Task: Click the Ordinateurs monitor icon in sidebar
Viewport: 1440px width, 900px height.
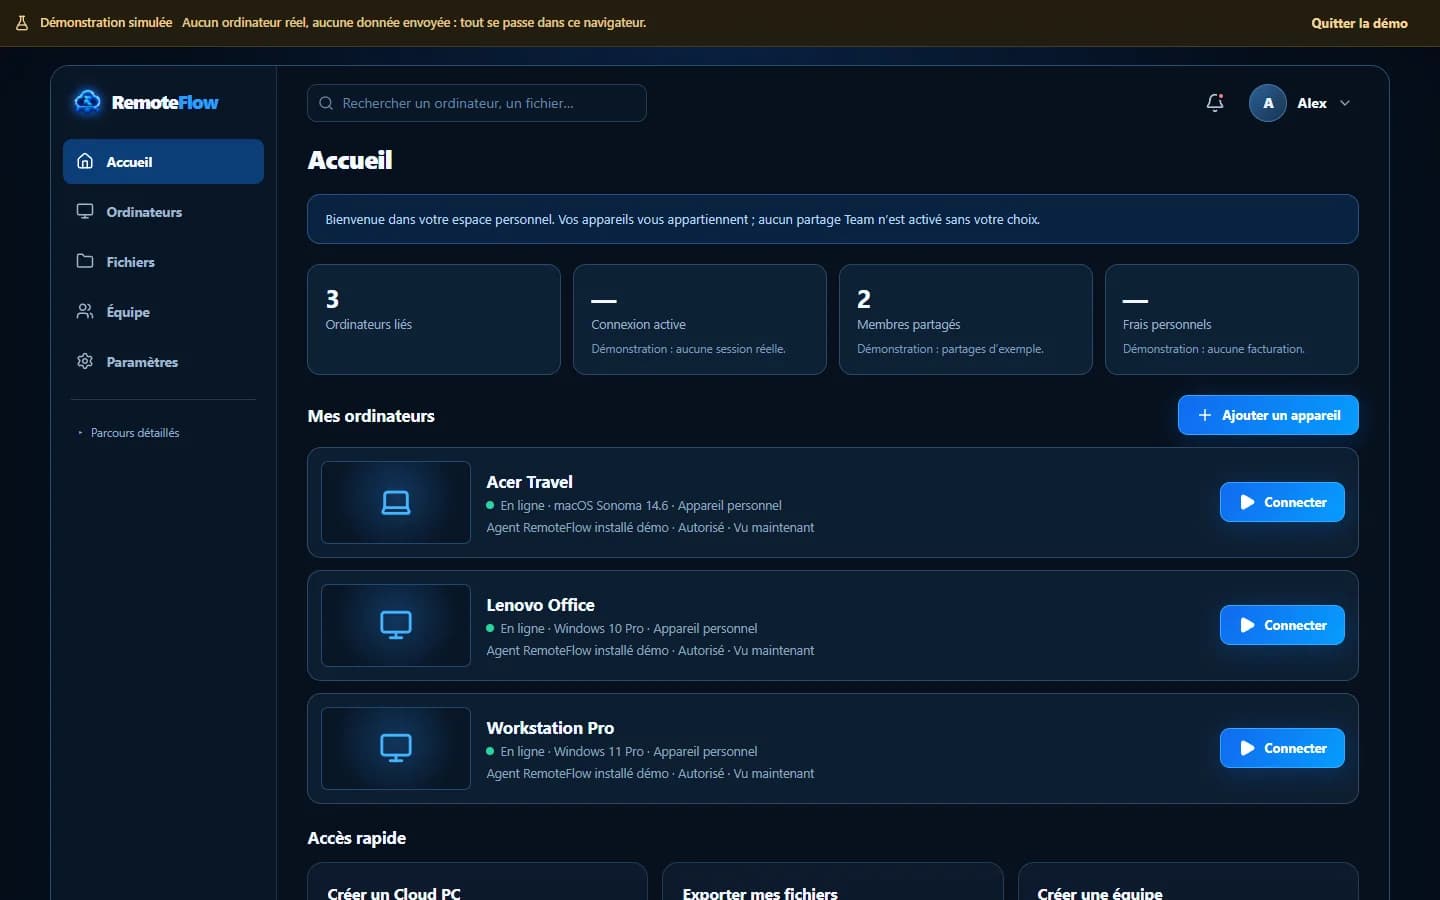Action: click(x=85, y=211)
